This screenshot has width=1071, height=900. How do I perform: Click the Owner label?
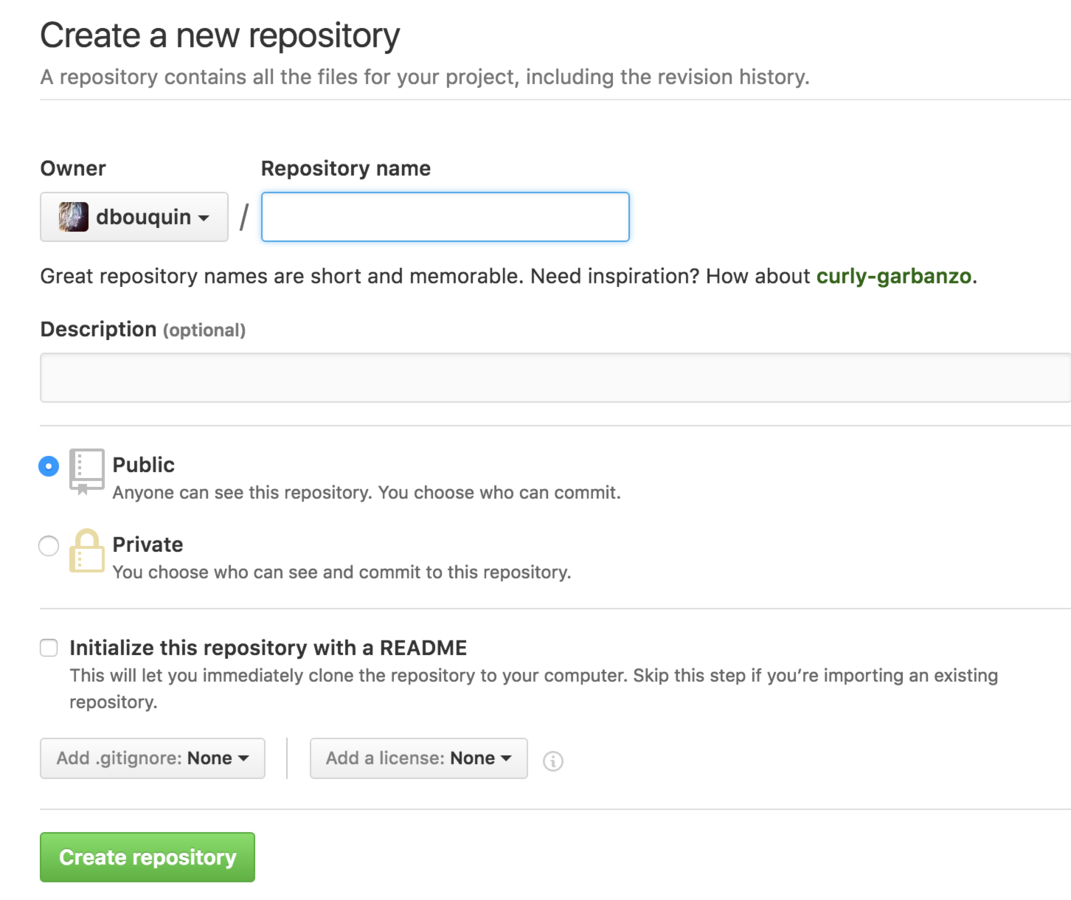pos(73,168)
